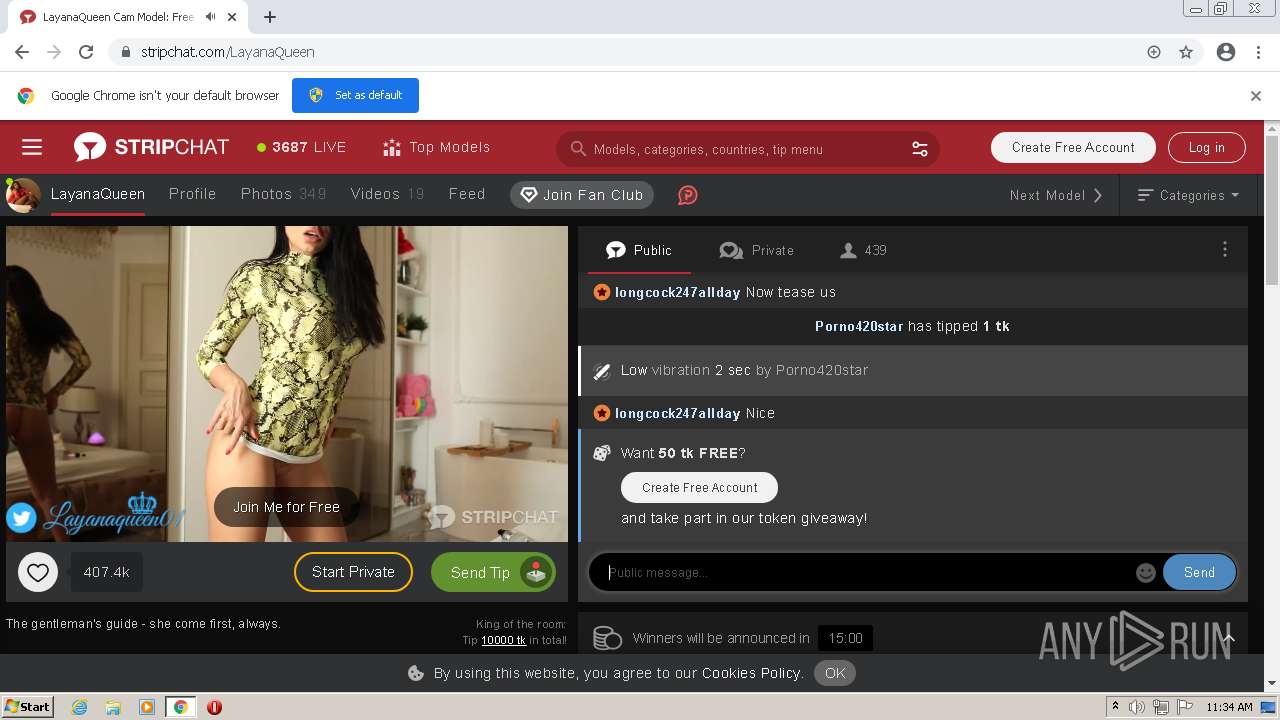Click the giveaway coins icon
Screen dimensions: 1280x720
click(x=607, y=638)
